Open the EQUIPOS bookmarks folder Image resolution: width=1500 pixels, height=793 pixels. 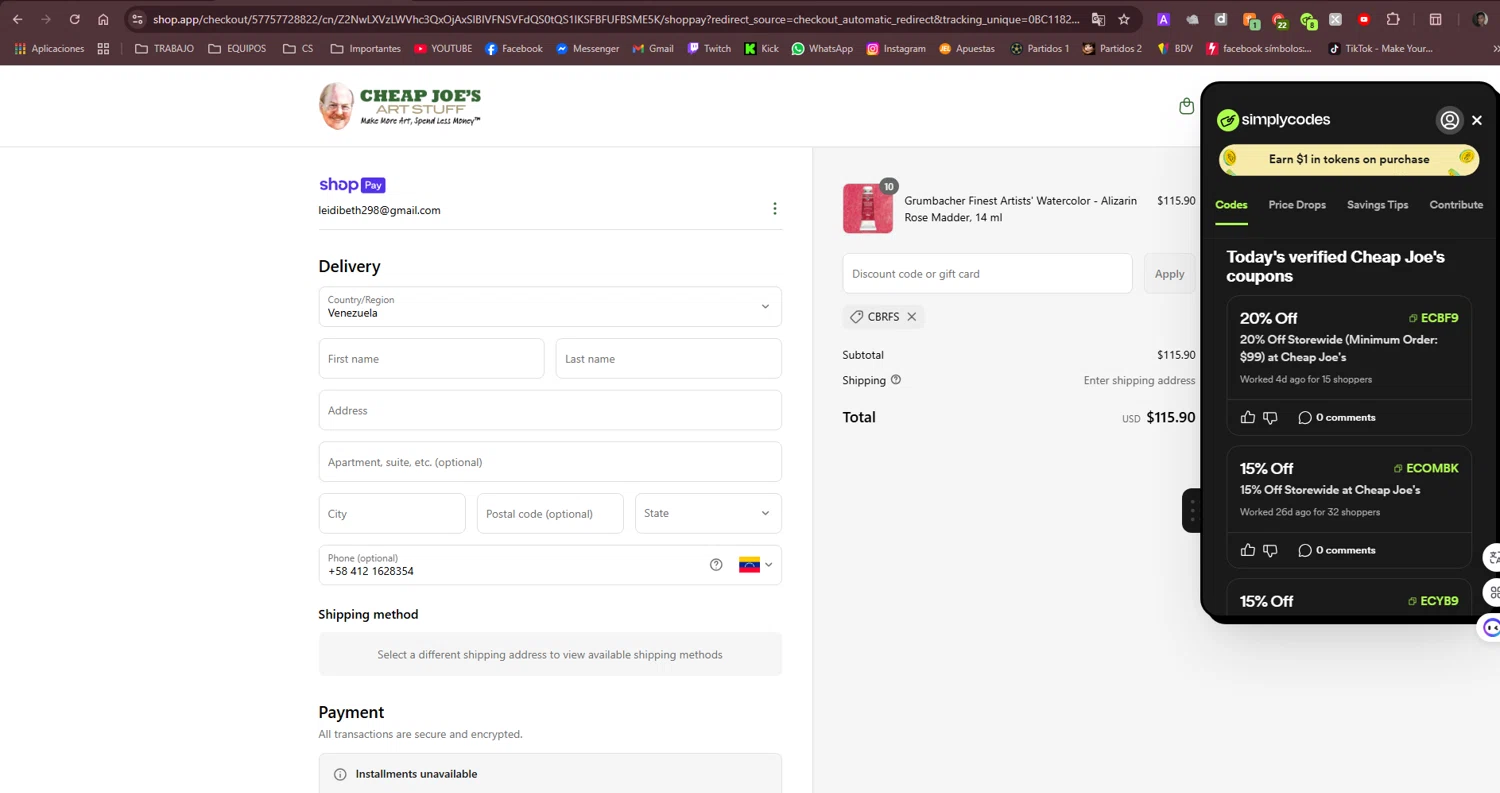[237, 48]
